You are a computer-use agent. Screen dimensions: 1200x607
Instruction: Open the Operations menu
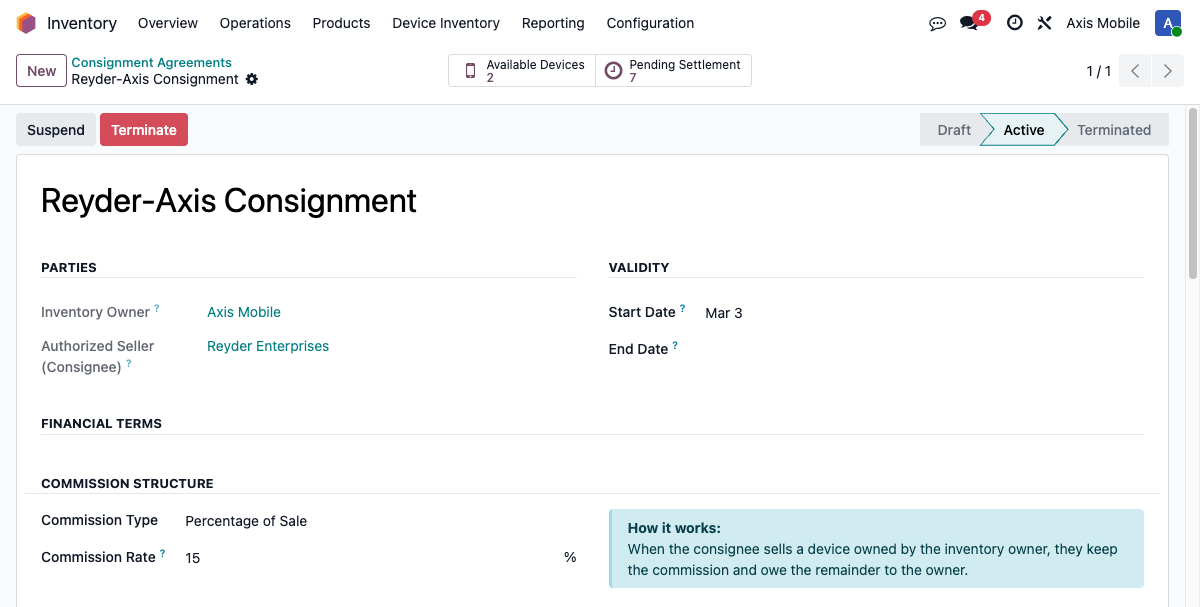click(x=255, y=23)
